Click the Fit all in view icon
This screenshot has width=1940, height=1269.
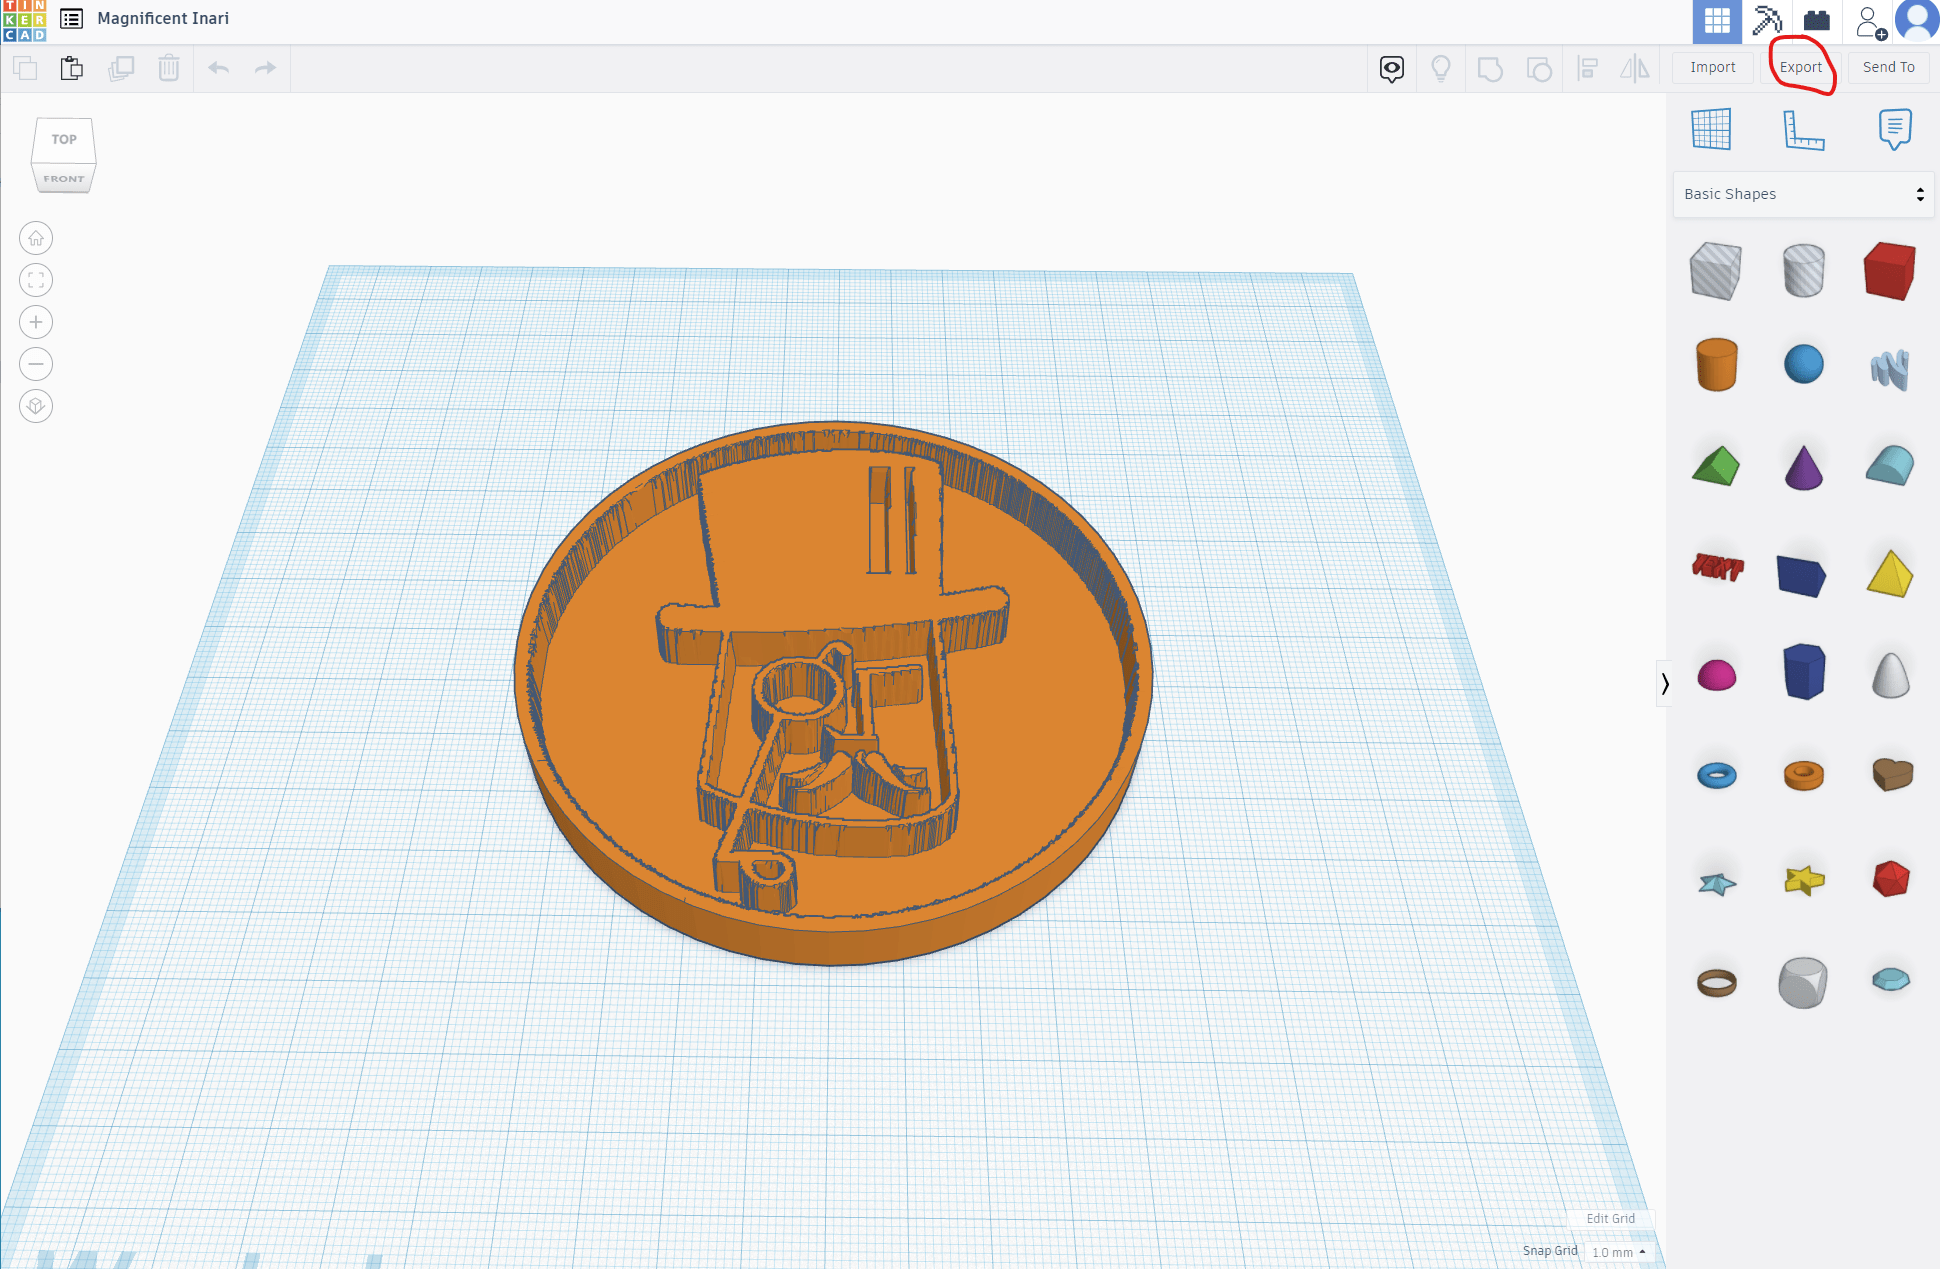coord(36,280)
